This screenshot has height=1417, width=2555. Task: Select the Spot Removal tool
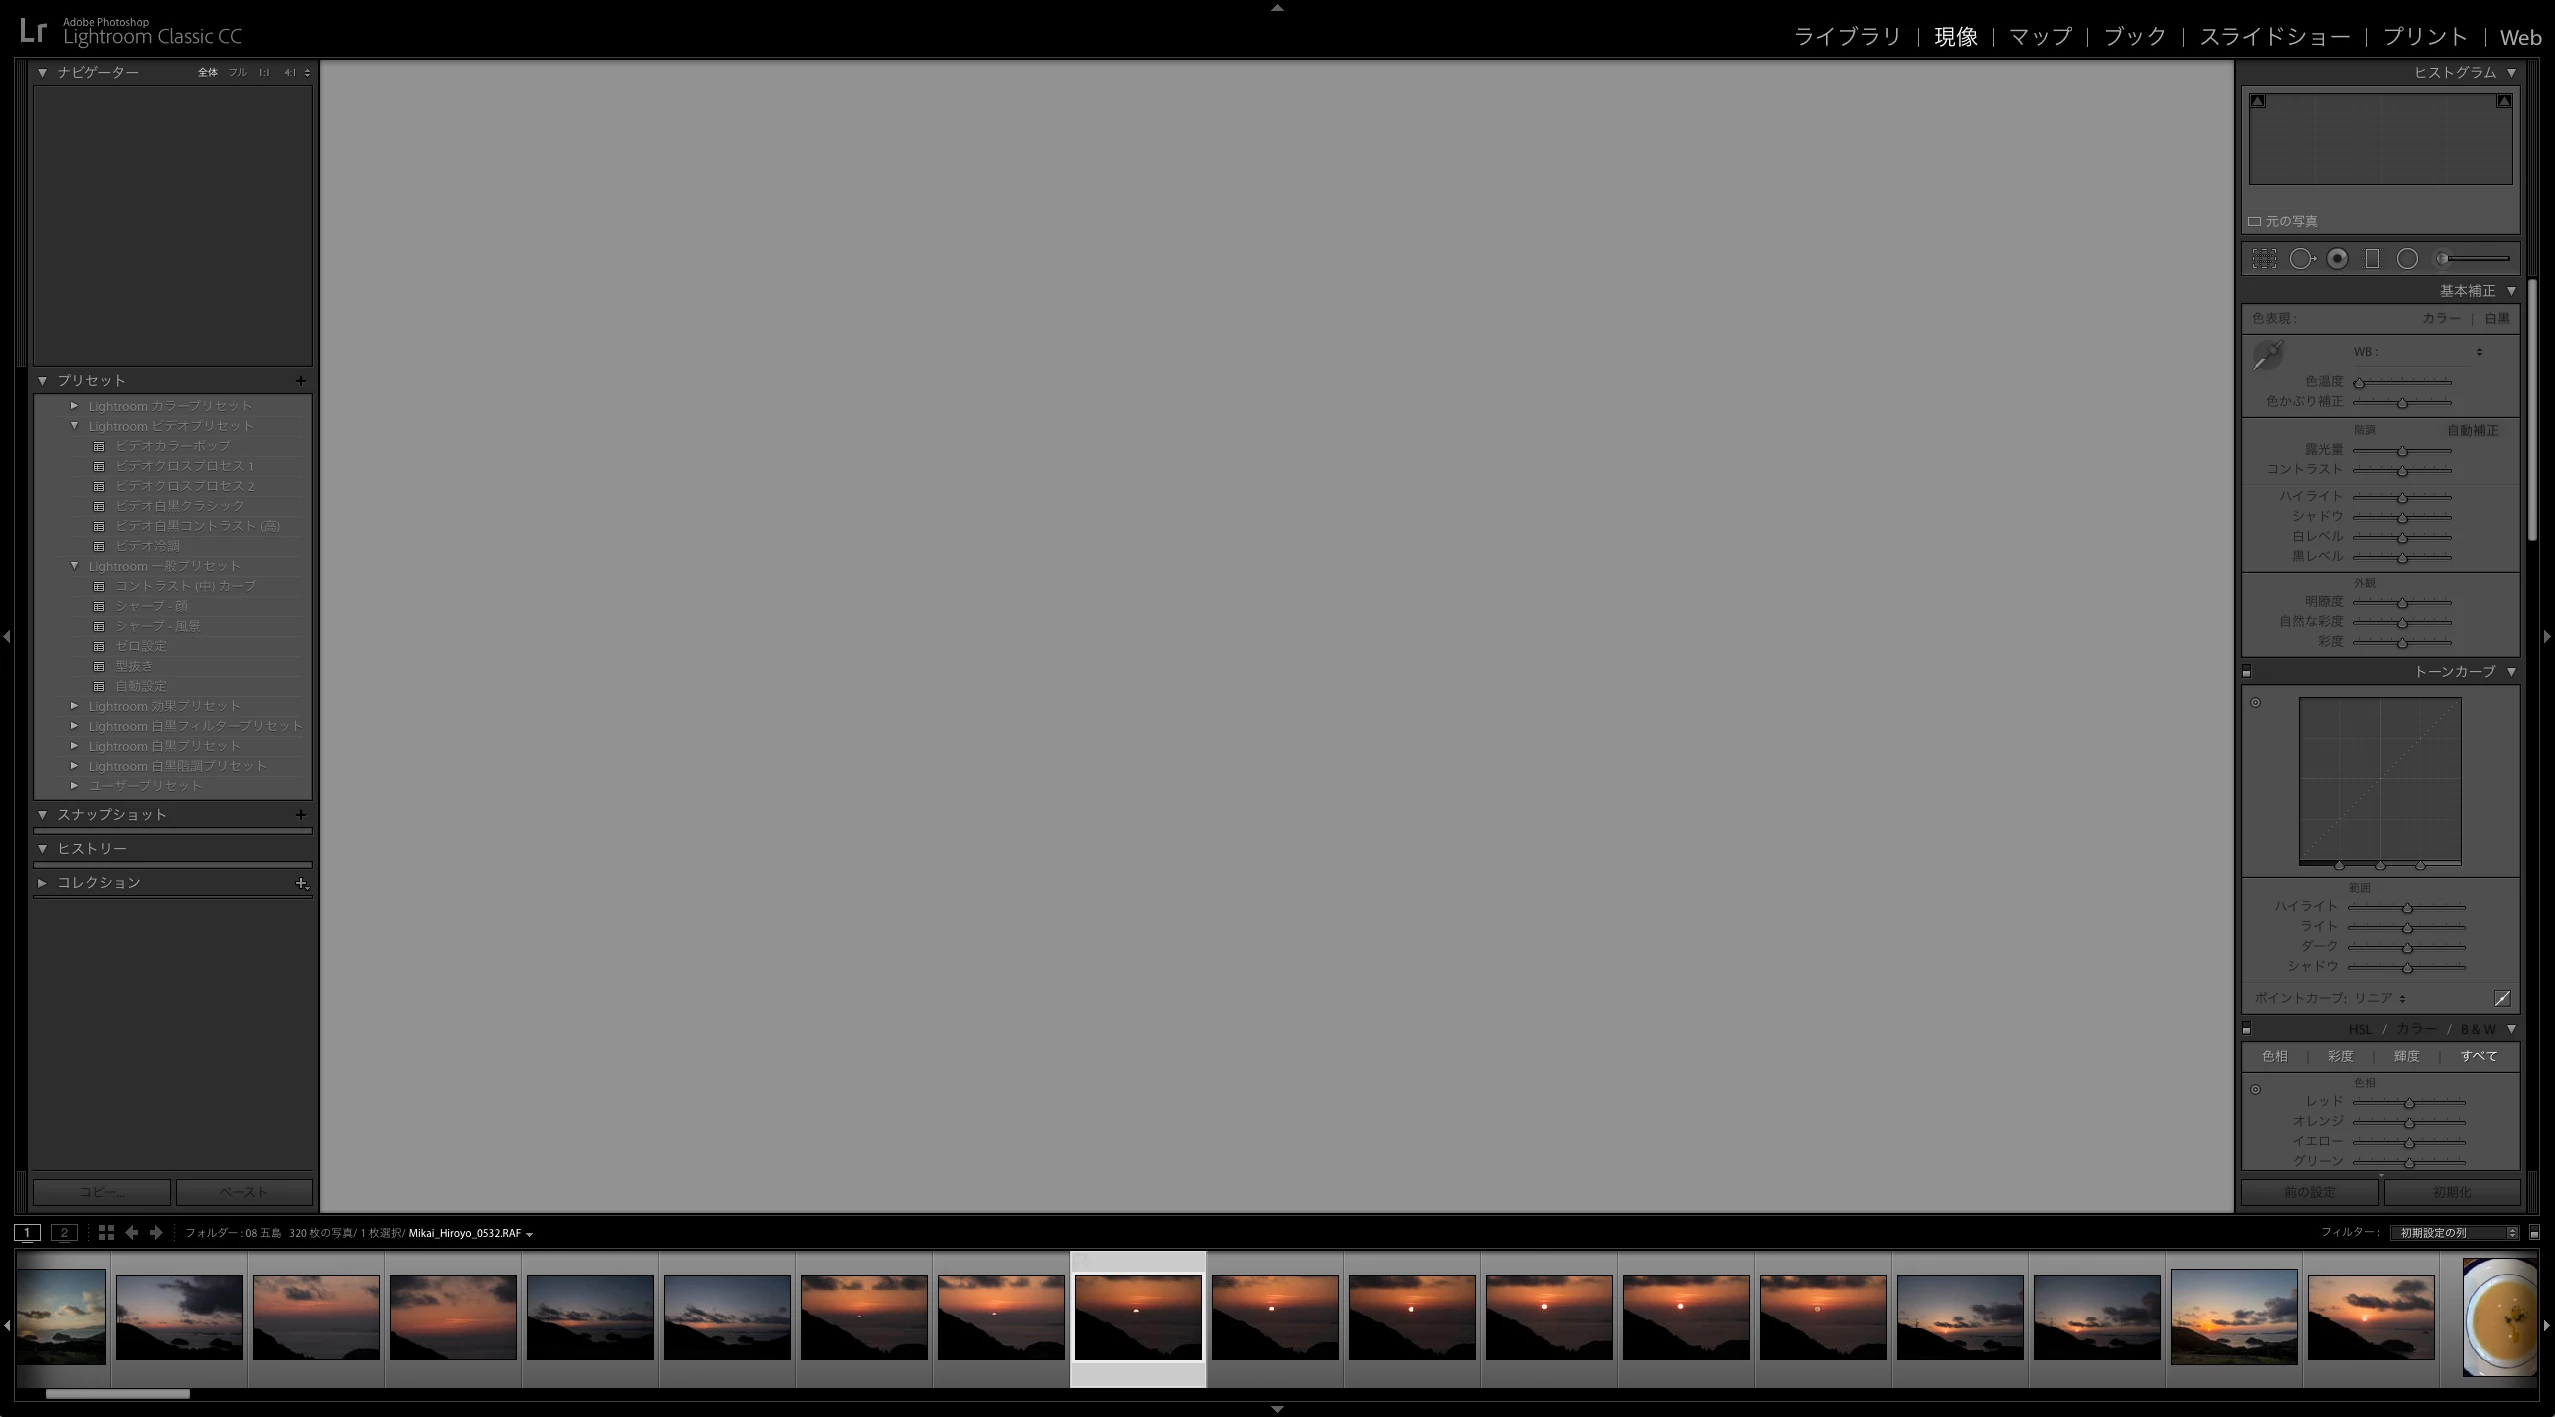pos(2302,259)
